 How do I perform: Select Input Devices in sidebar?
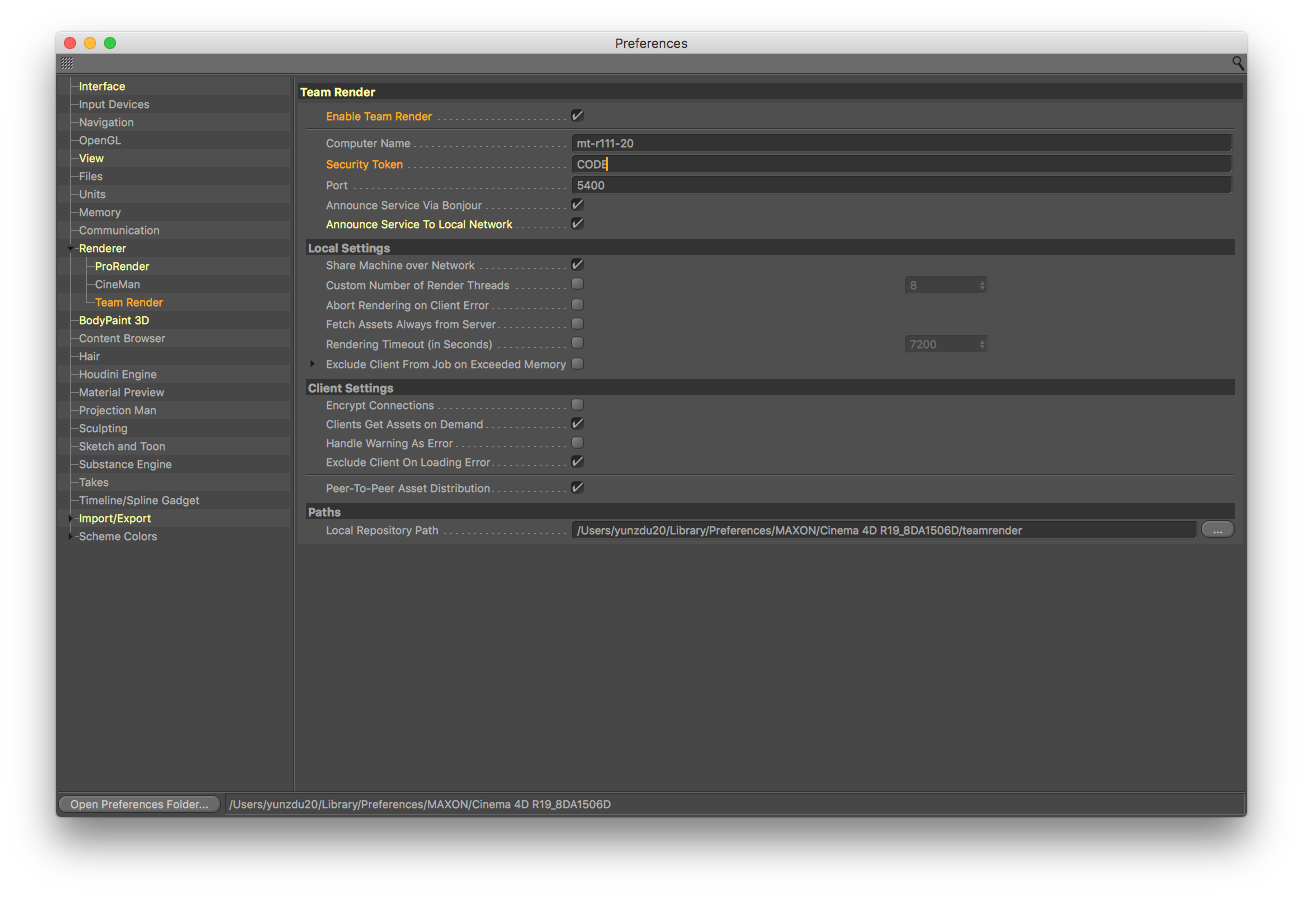click(114, 104)
